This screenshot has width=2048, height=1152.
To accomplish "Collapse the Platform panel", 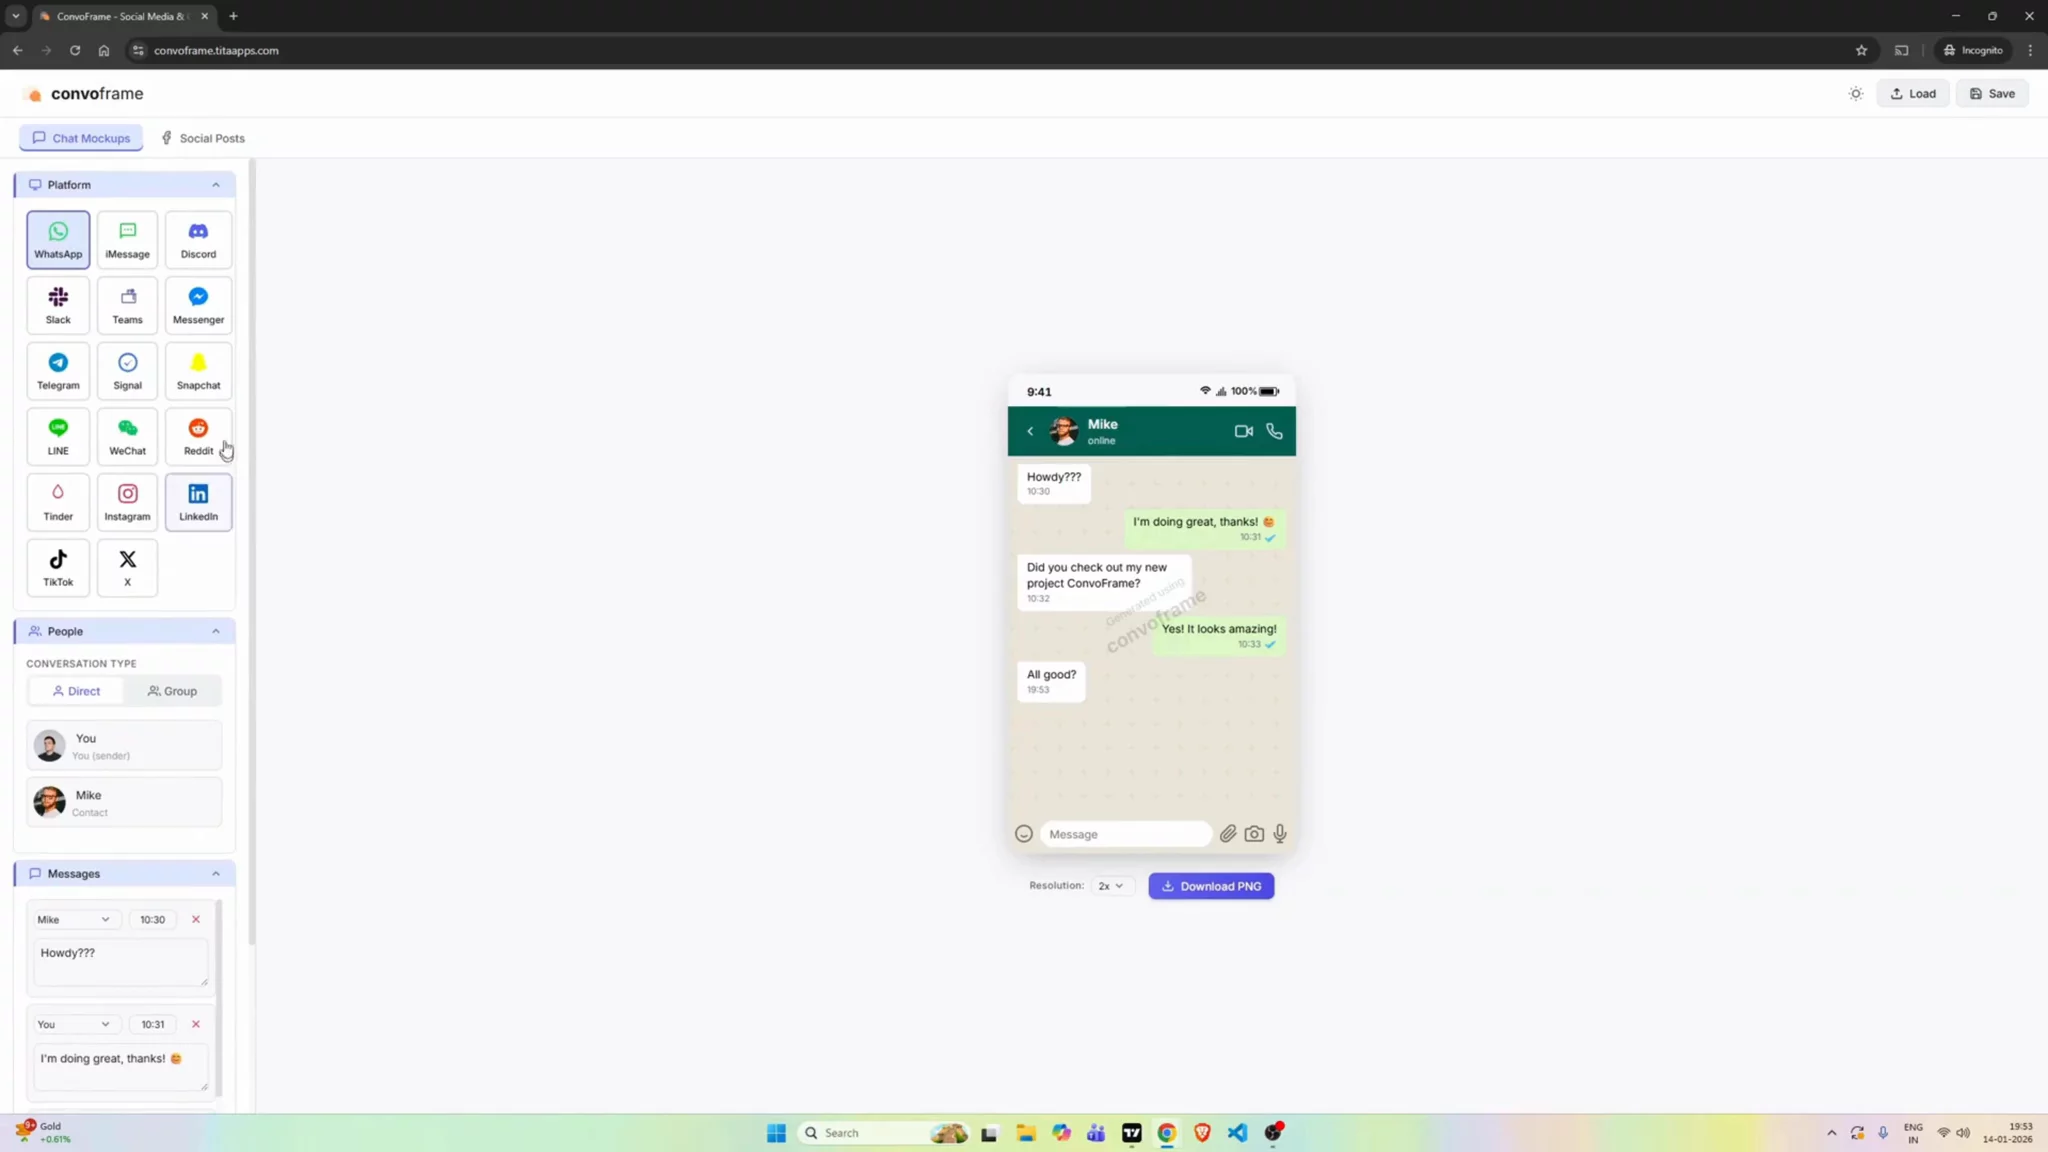I will point(215,184).
